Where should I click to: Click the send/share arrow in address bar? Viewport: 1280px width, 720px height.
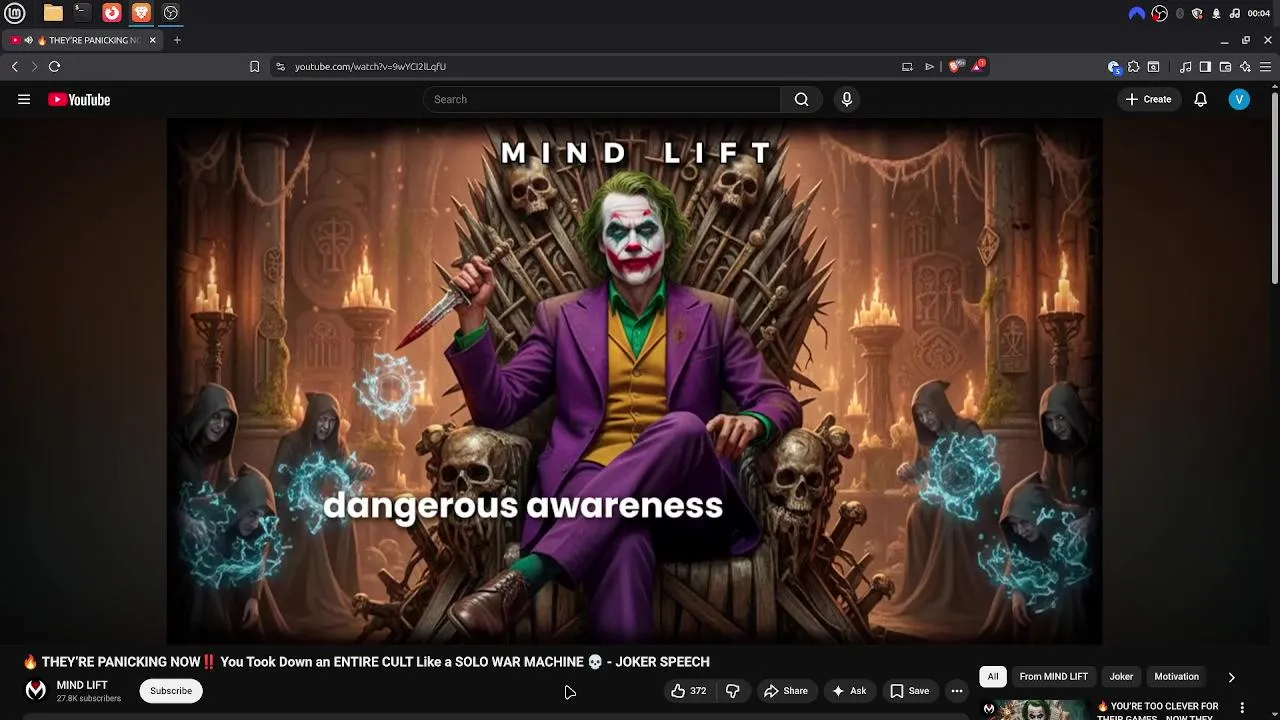[x=929, y=67]
